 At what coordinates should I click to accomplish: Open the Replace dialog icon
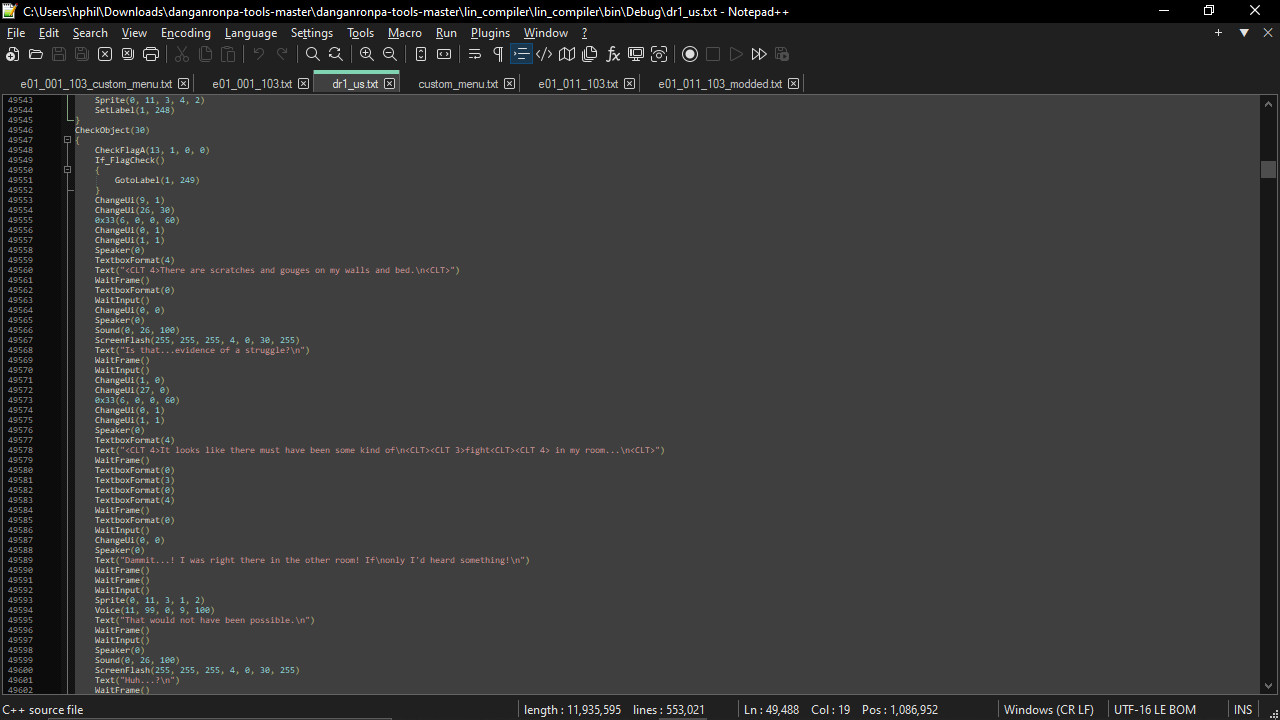point(335,54)
